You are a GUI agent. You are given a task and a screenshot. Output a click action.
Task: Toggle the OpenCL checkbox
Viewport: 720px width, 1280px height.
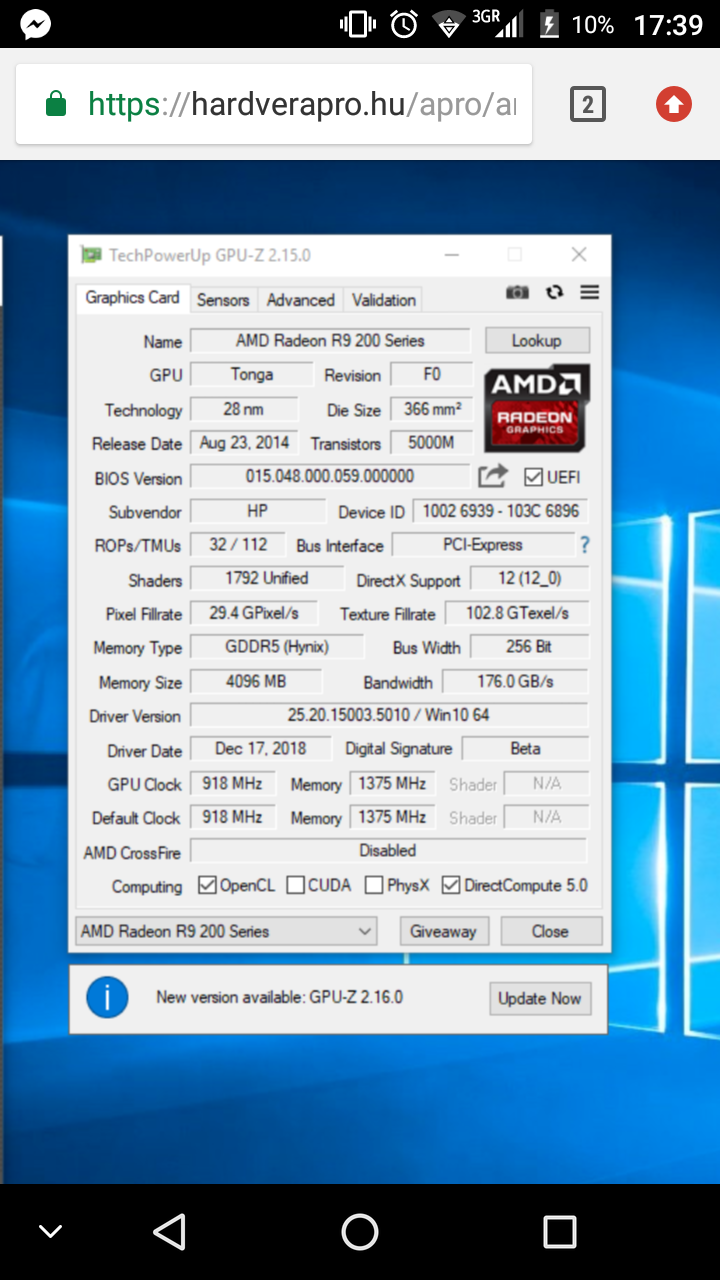pyautogui.click(x=208, y=885)
